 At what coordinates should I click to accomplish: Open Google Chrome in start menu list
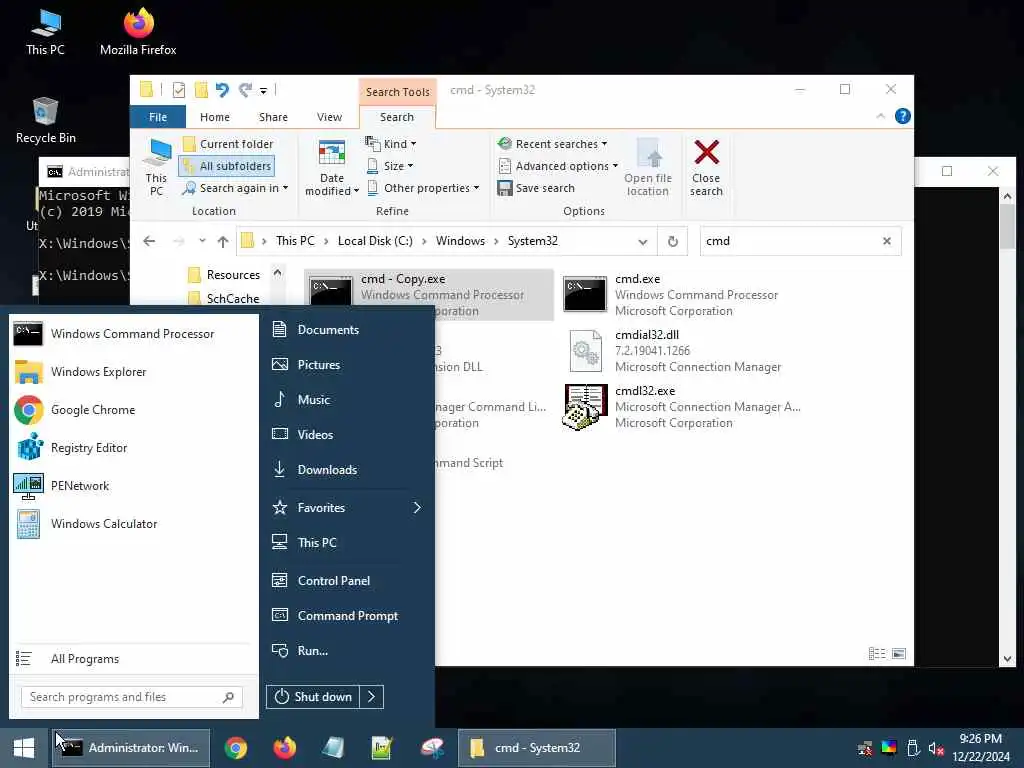(x=133, y=410)
